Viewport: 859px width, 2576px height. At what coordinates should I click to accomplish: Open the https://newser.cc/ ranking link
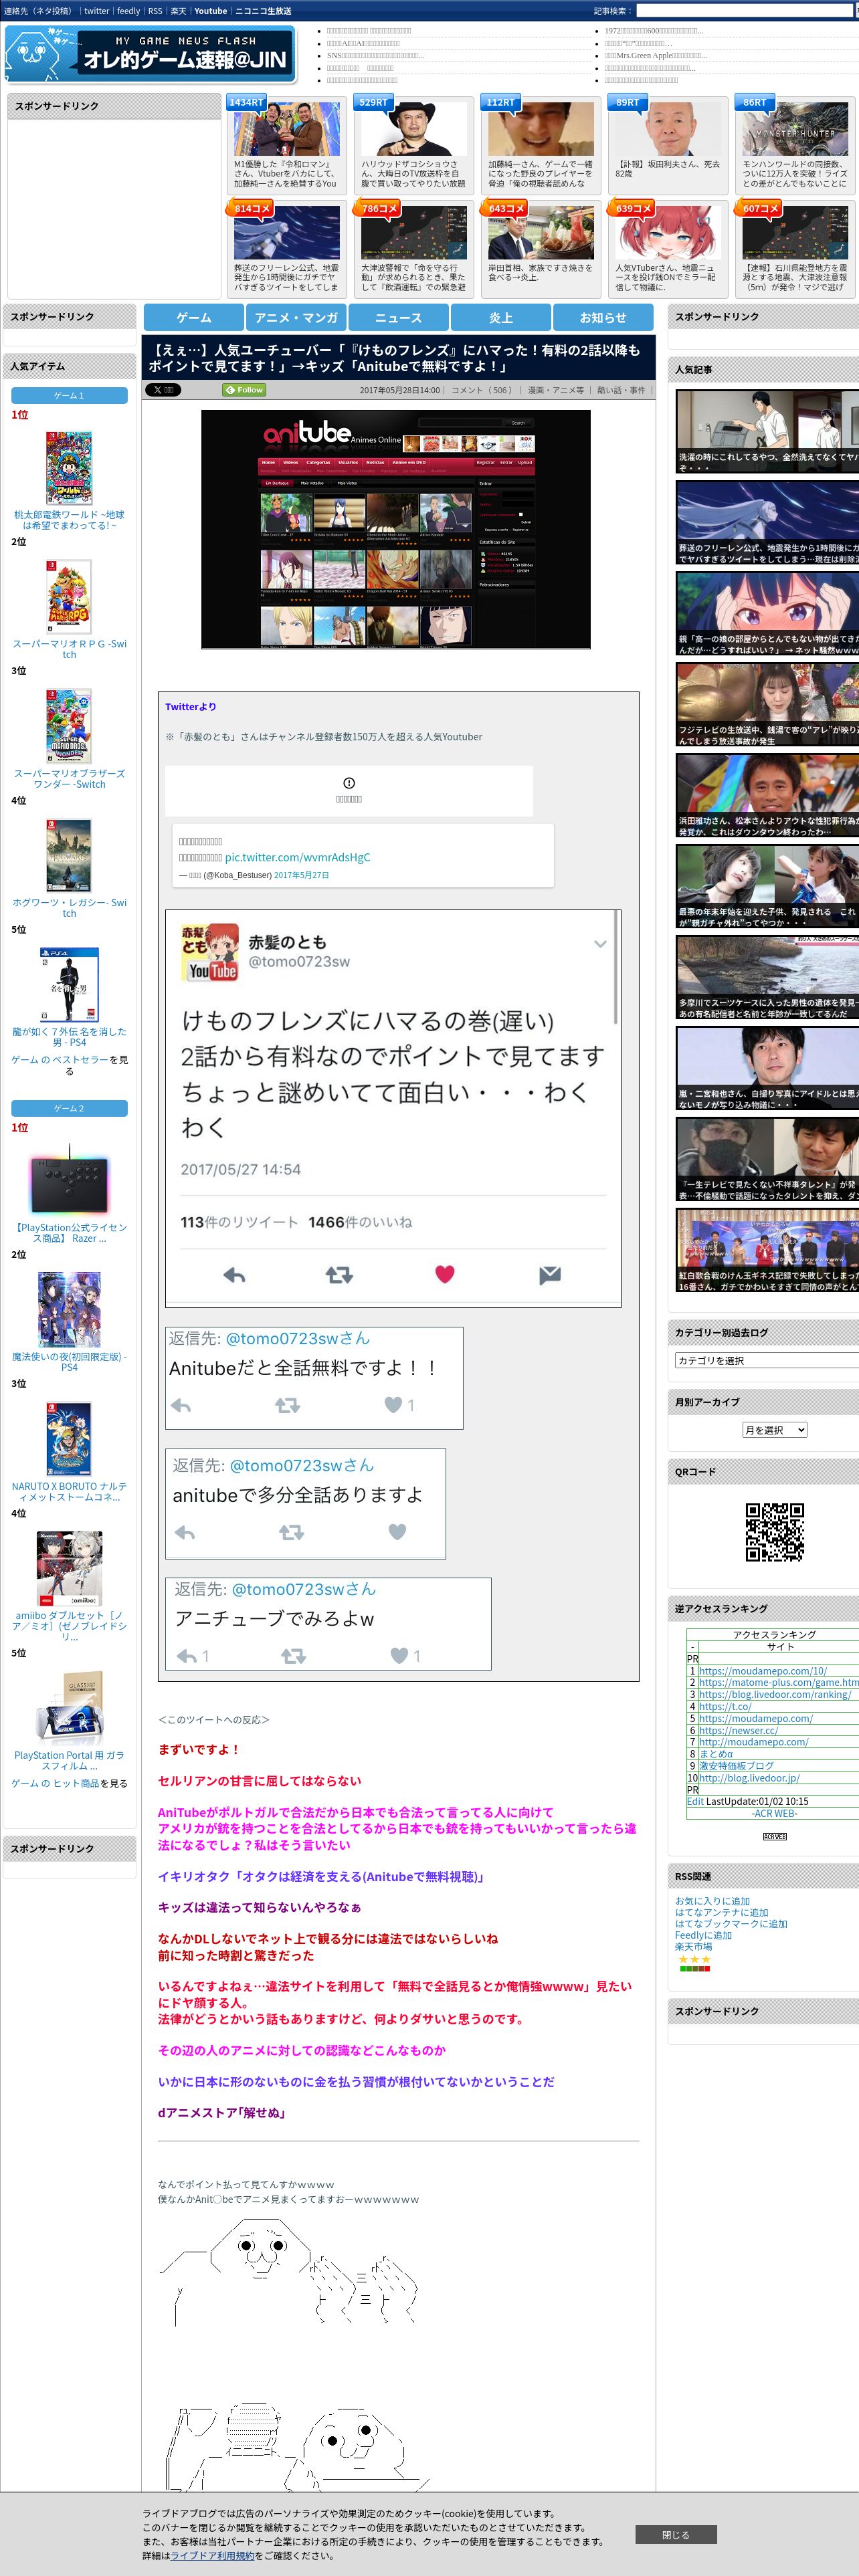738,1730
